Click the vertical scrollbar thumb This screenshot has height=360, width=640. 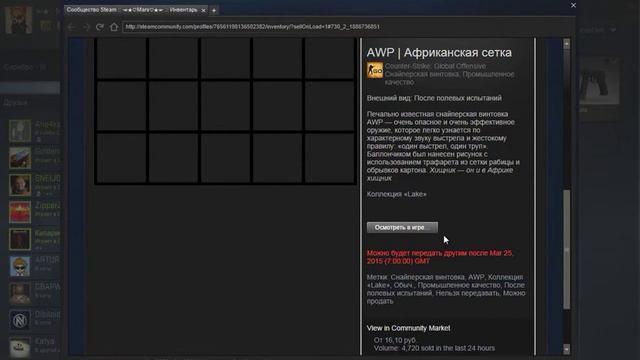pyautogui.click(x=566, y=249)
